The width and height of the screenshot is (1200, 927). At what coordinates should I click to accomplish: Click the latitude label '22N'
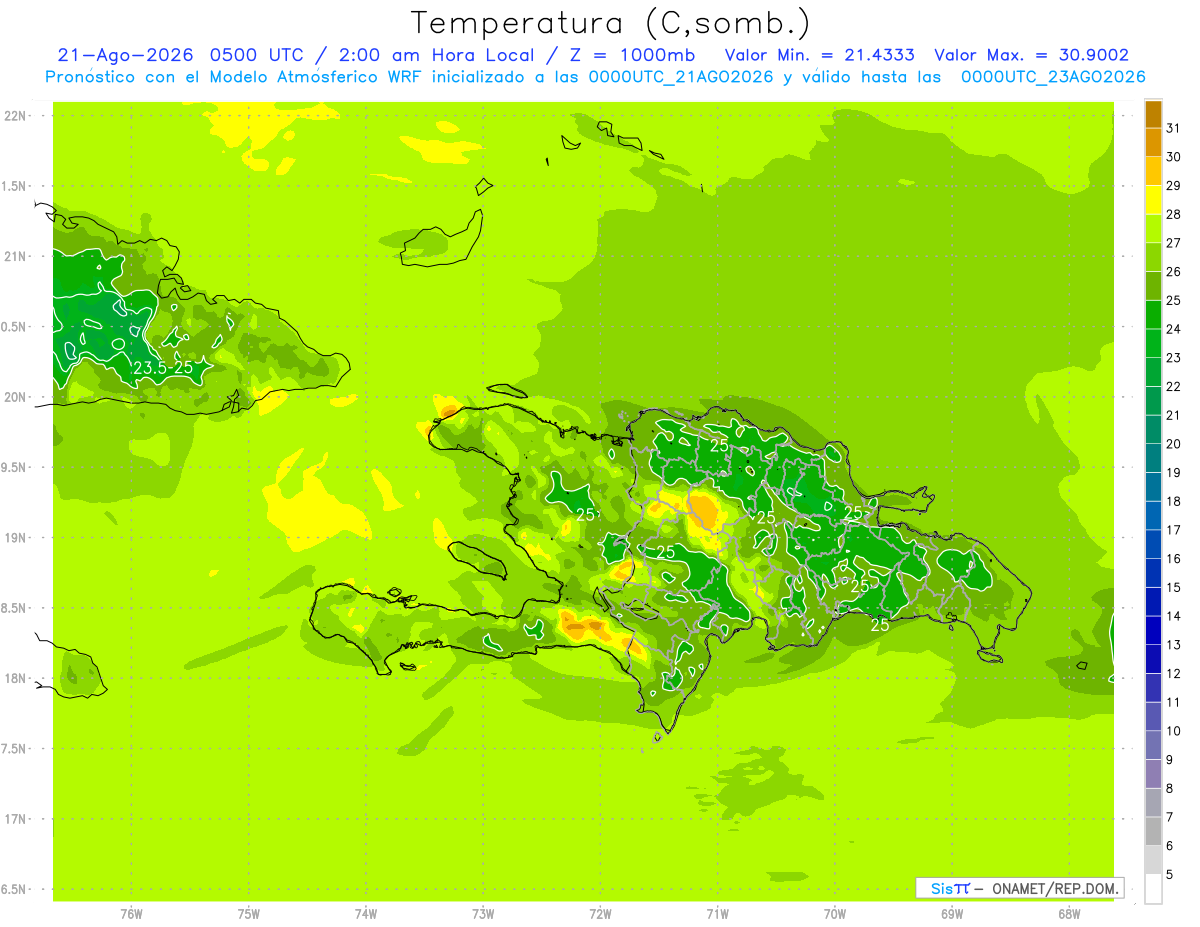coord(15,116)
